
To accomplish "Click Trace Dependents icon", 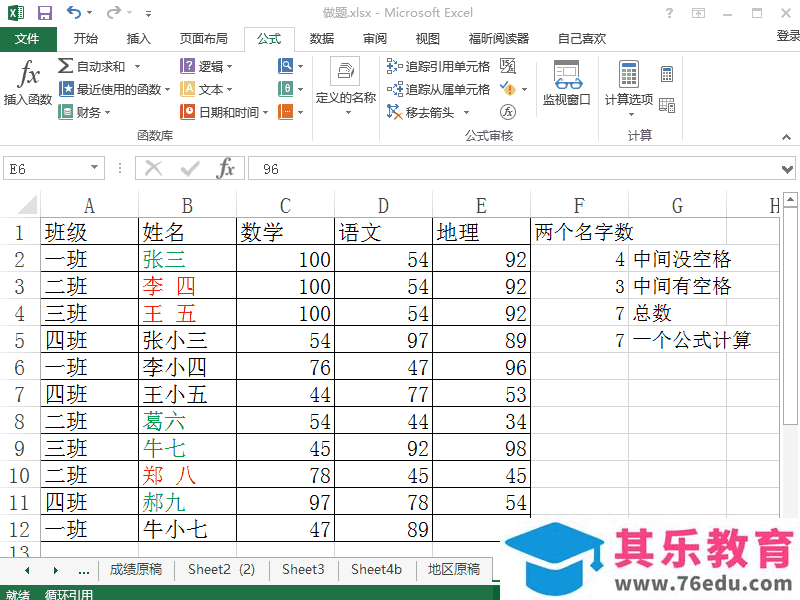I will click(x=394, y=89).
